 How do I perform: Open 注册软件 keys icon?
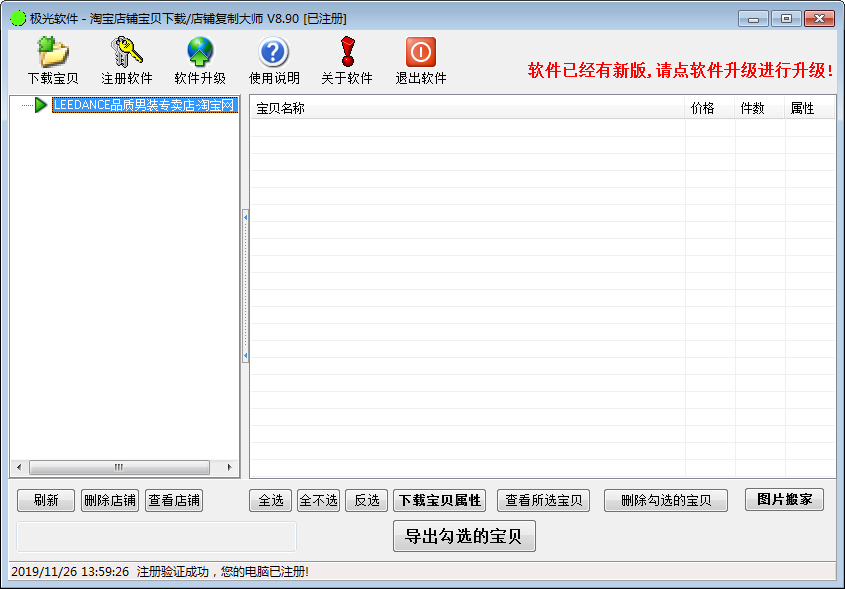tap(127, 52)
